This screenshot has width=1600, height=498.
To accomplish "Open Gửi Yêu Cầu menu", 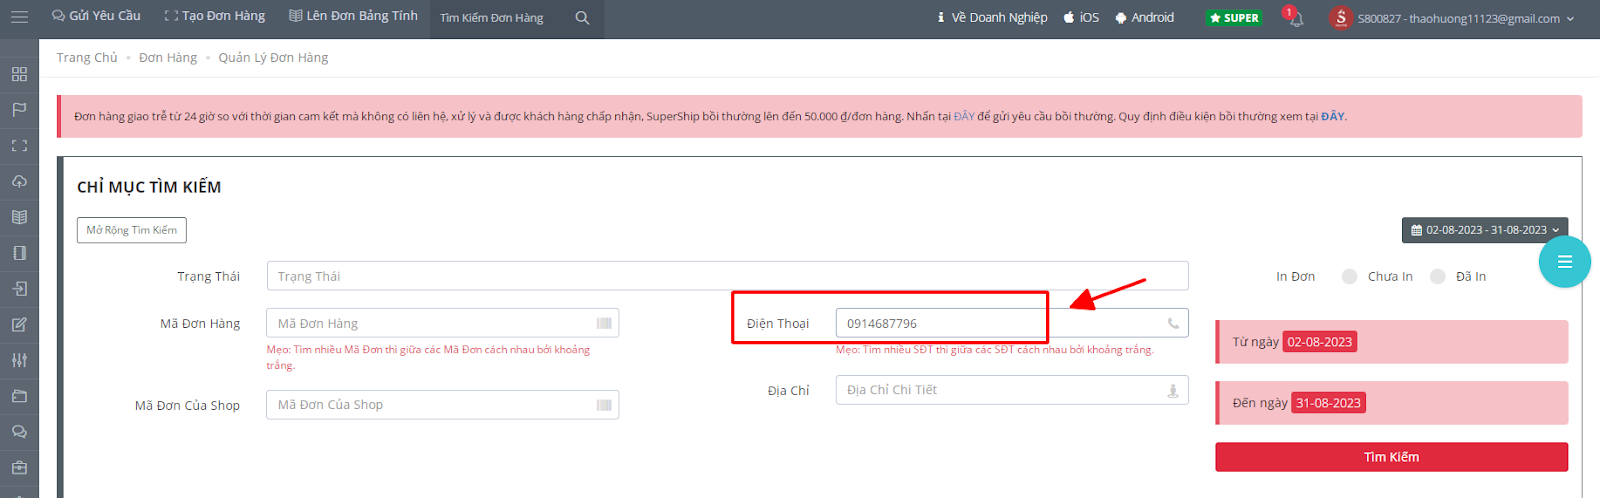I will [96, 16].
